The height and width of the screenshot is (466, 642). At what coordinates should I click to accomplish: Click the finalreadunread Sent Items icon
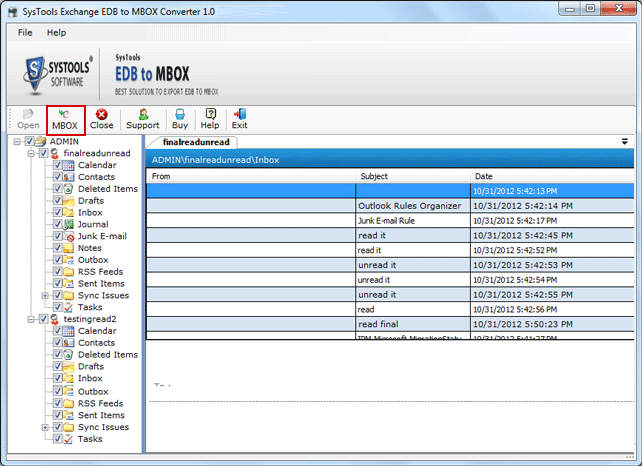[68, 284]
